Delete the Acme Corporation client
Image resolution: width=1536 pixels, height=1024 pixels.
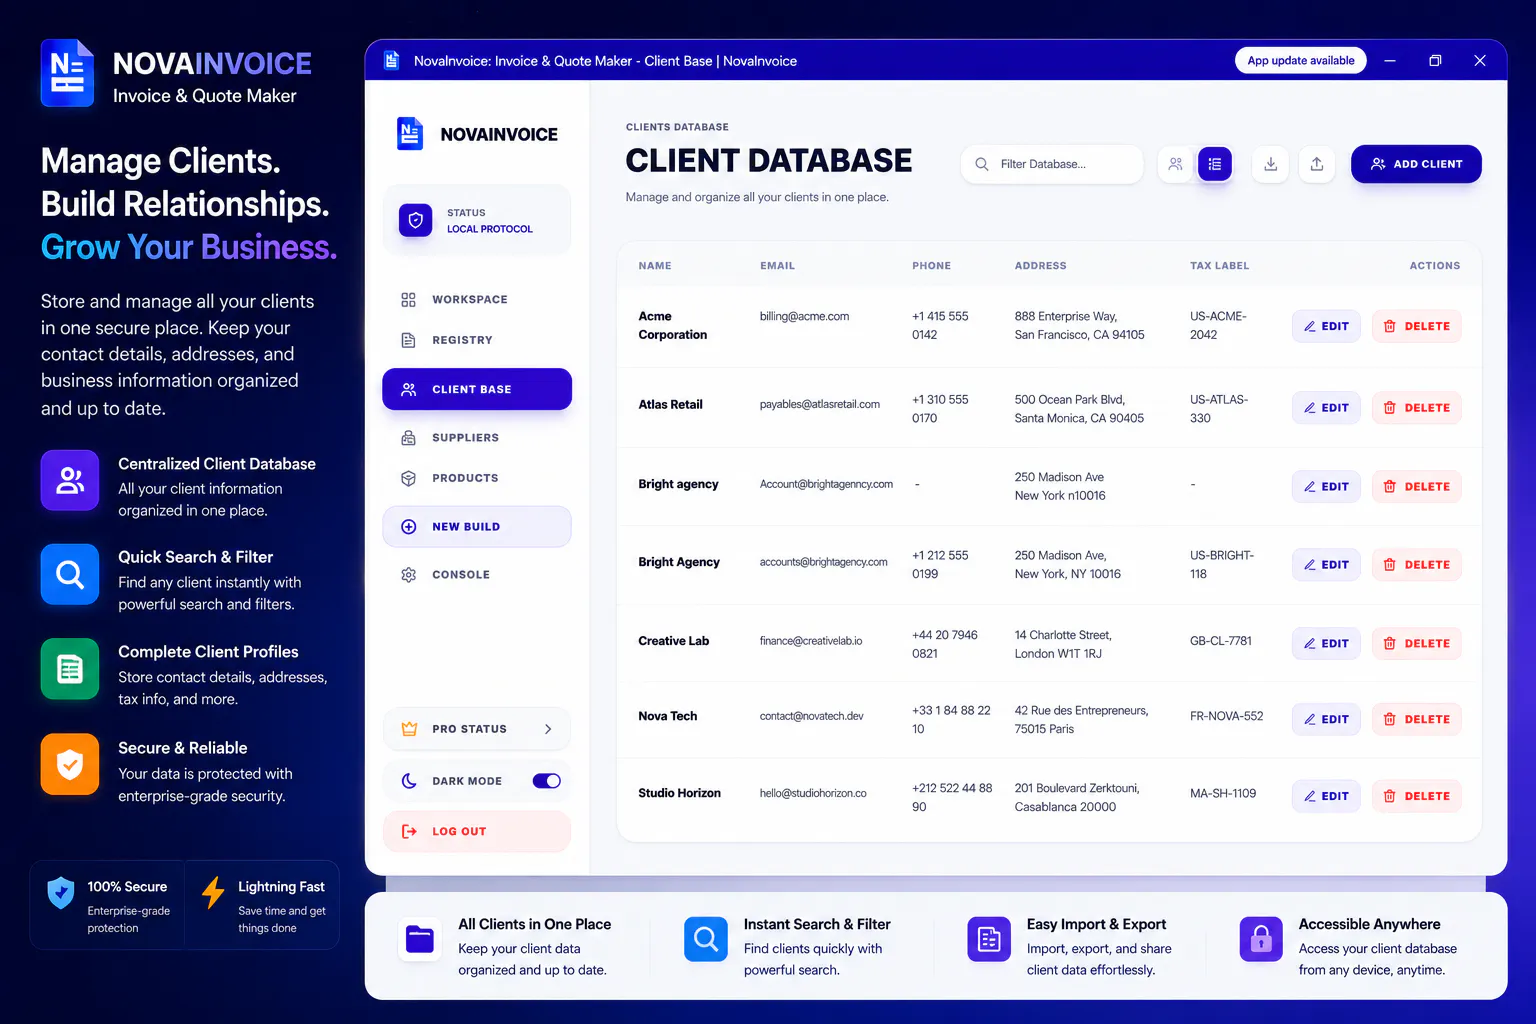click(x=1416, y=326)
